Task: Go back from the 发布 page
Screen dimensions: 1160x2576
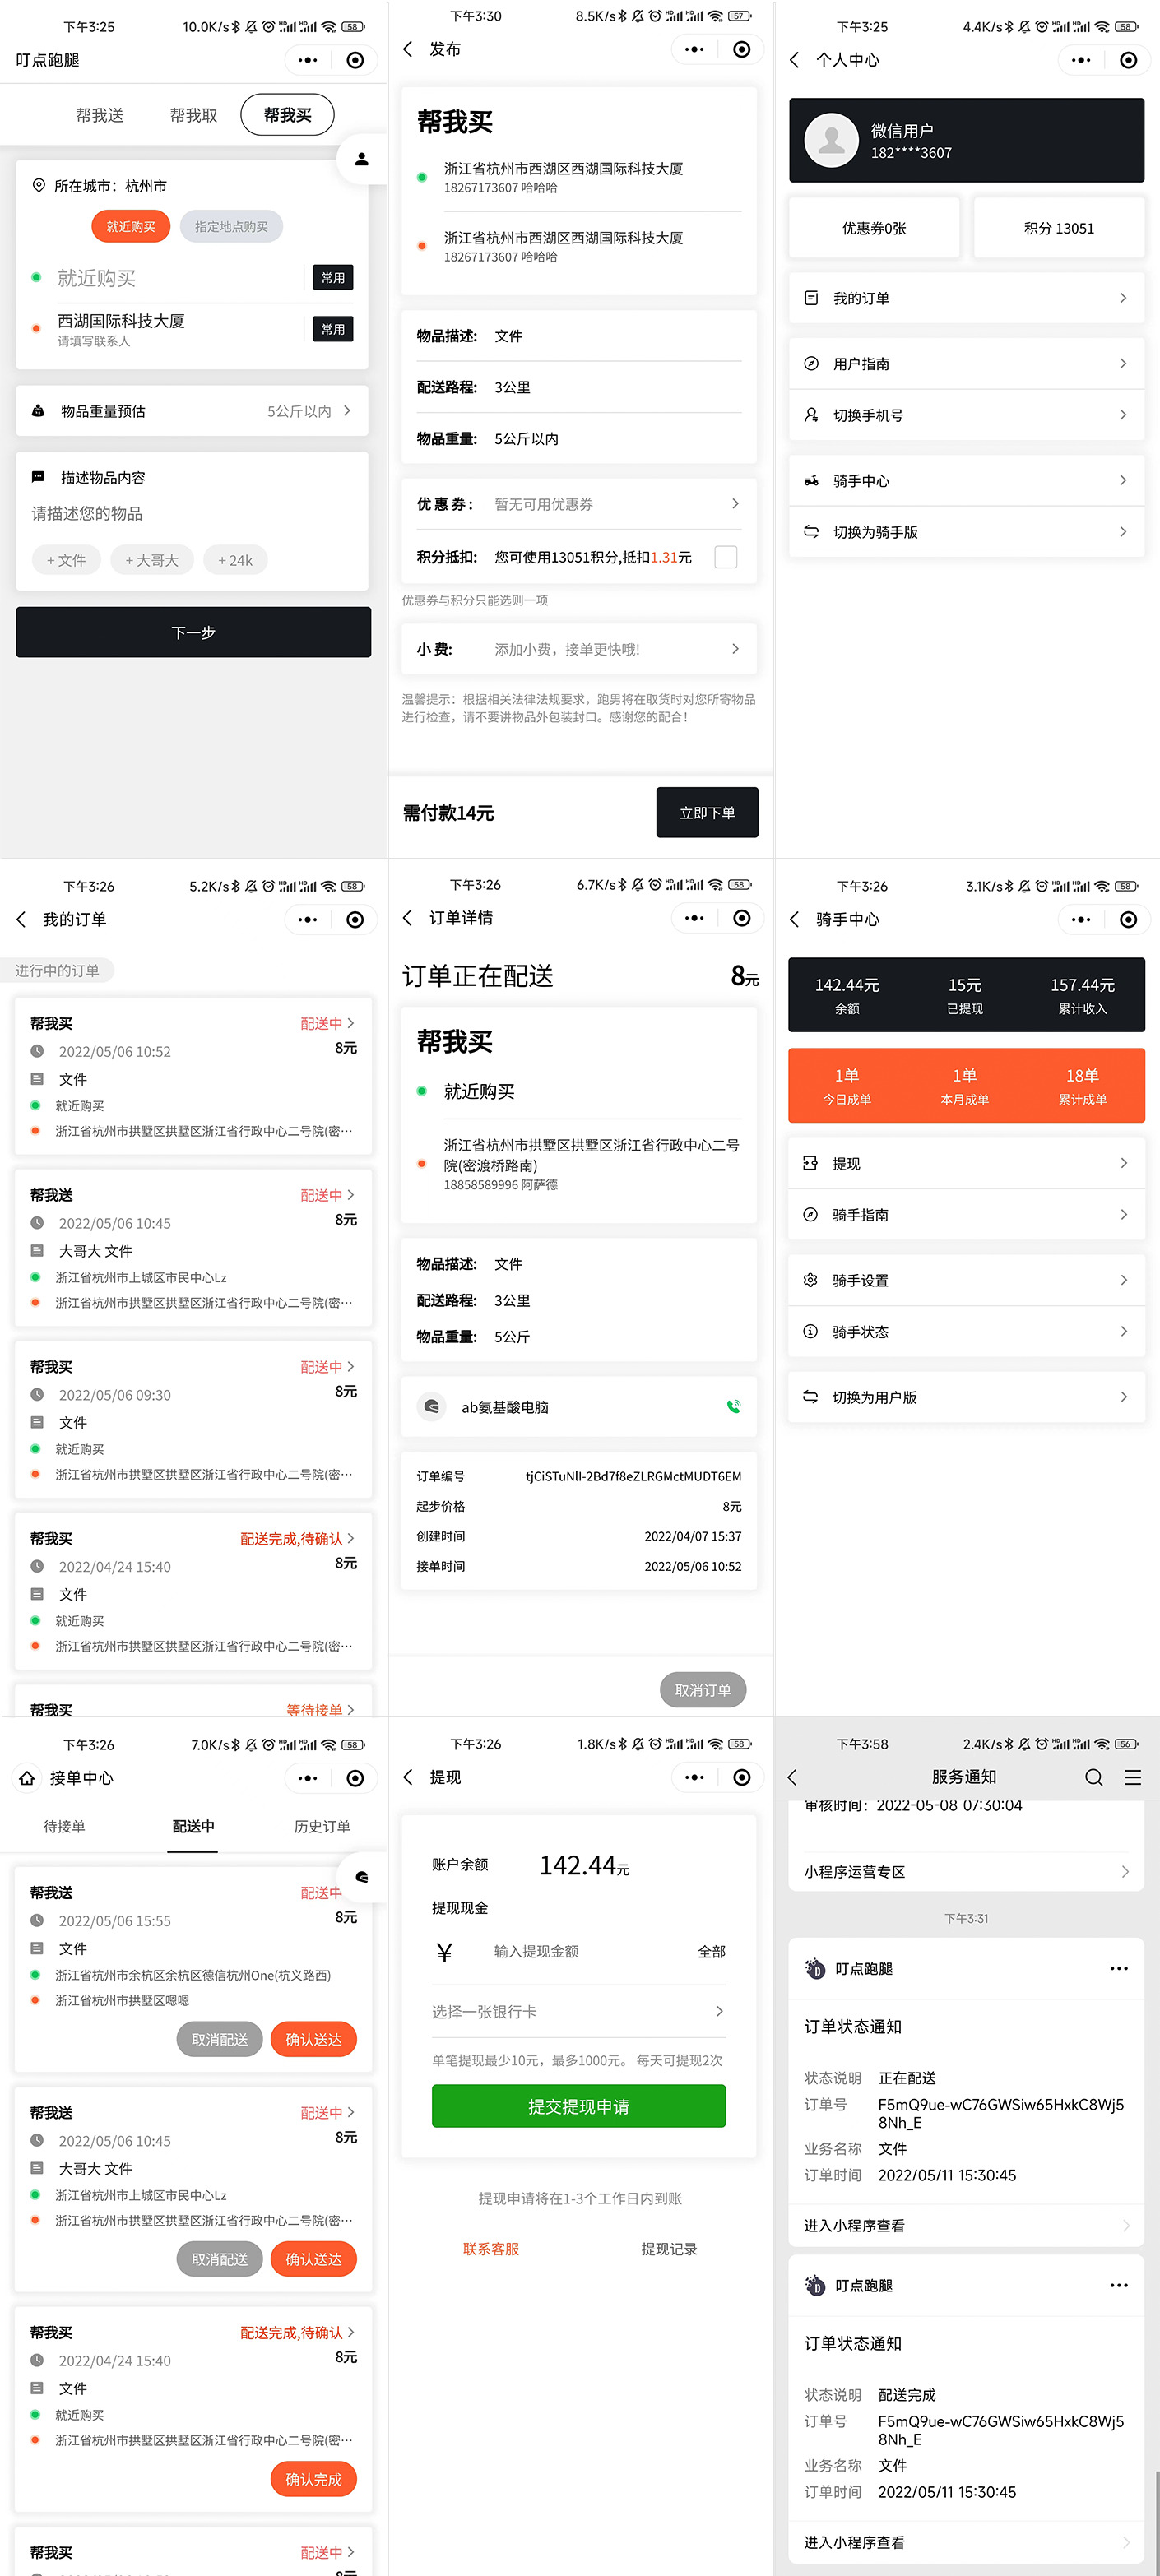Action: (x=407, y=49)
